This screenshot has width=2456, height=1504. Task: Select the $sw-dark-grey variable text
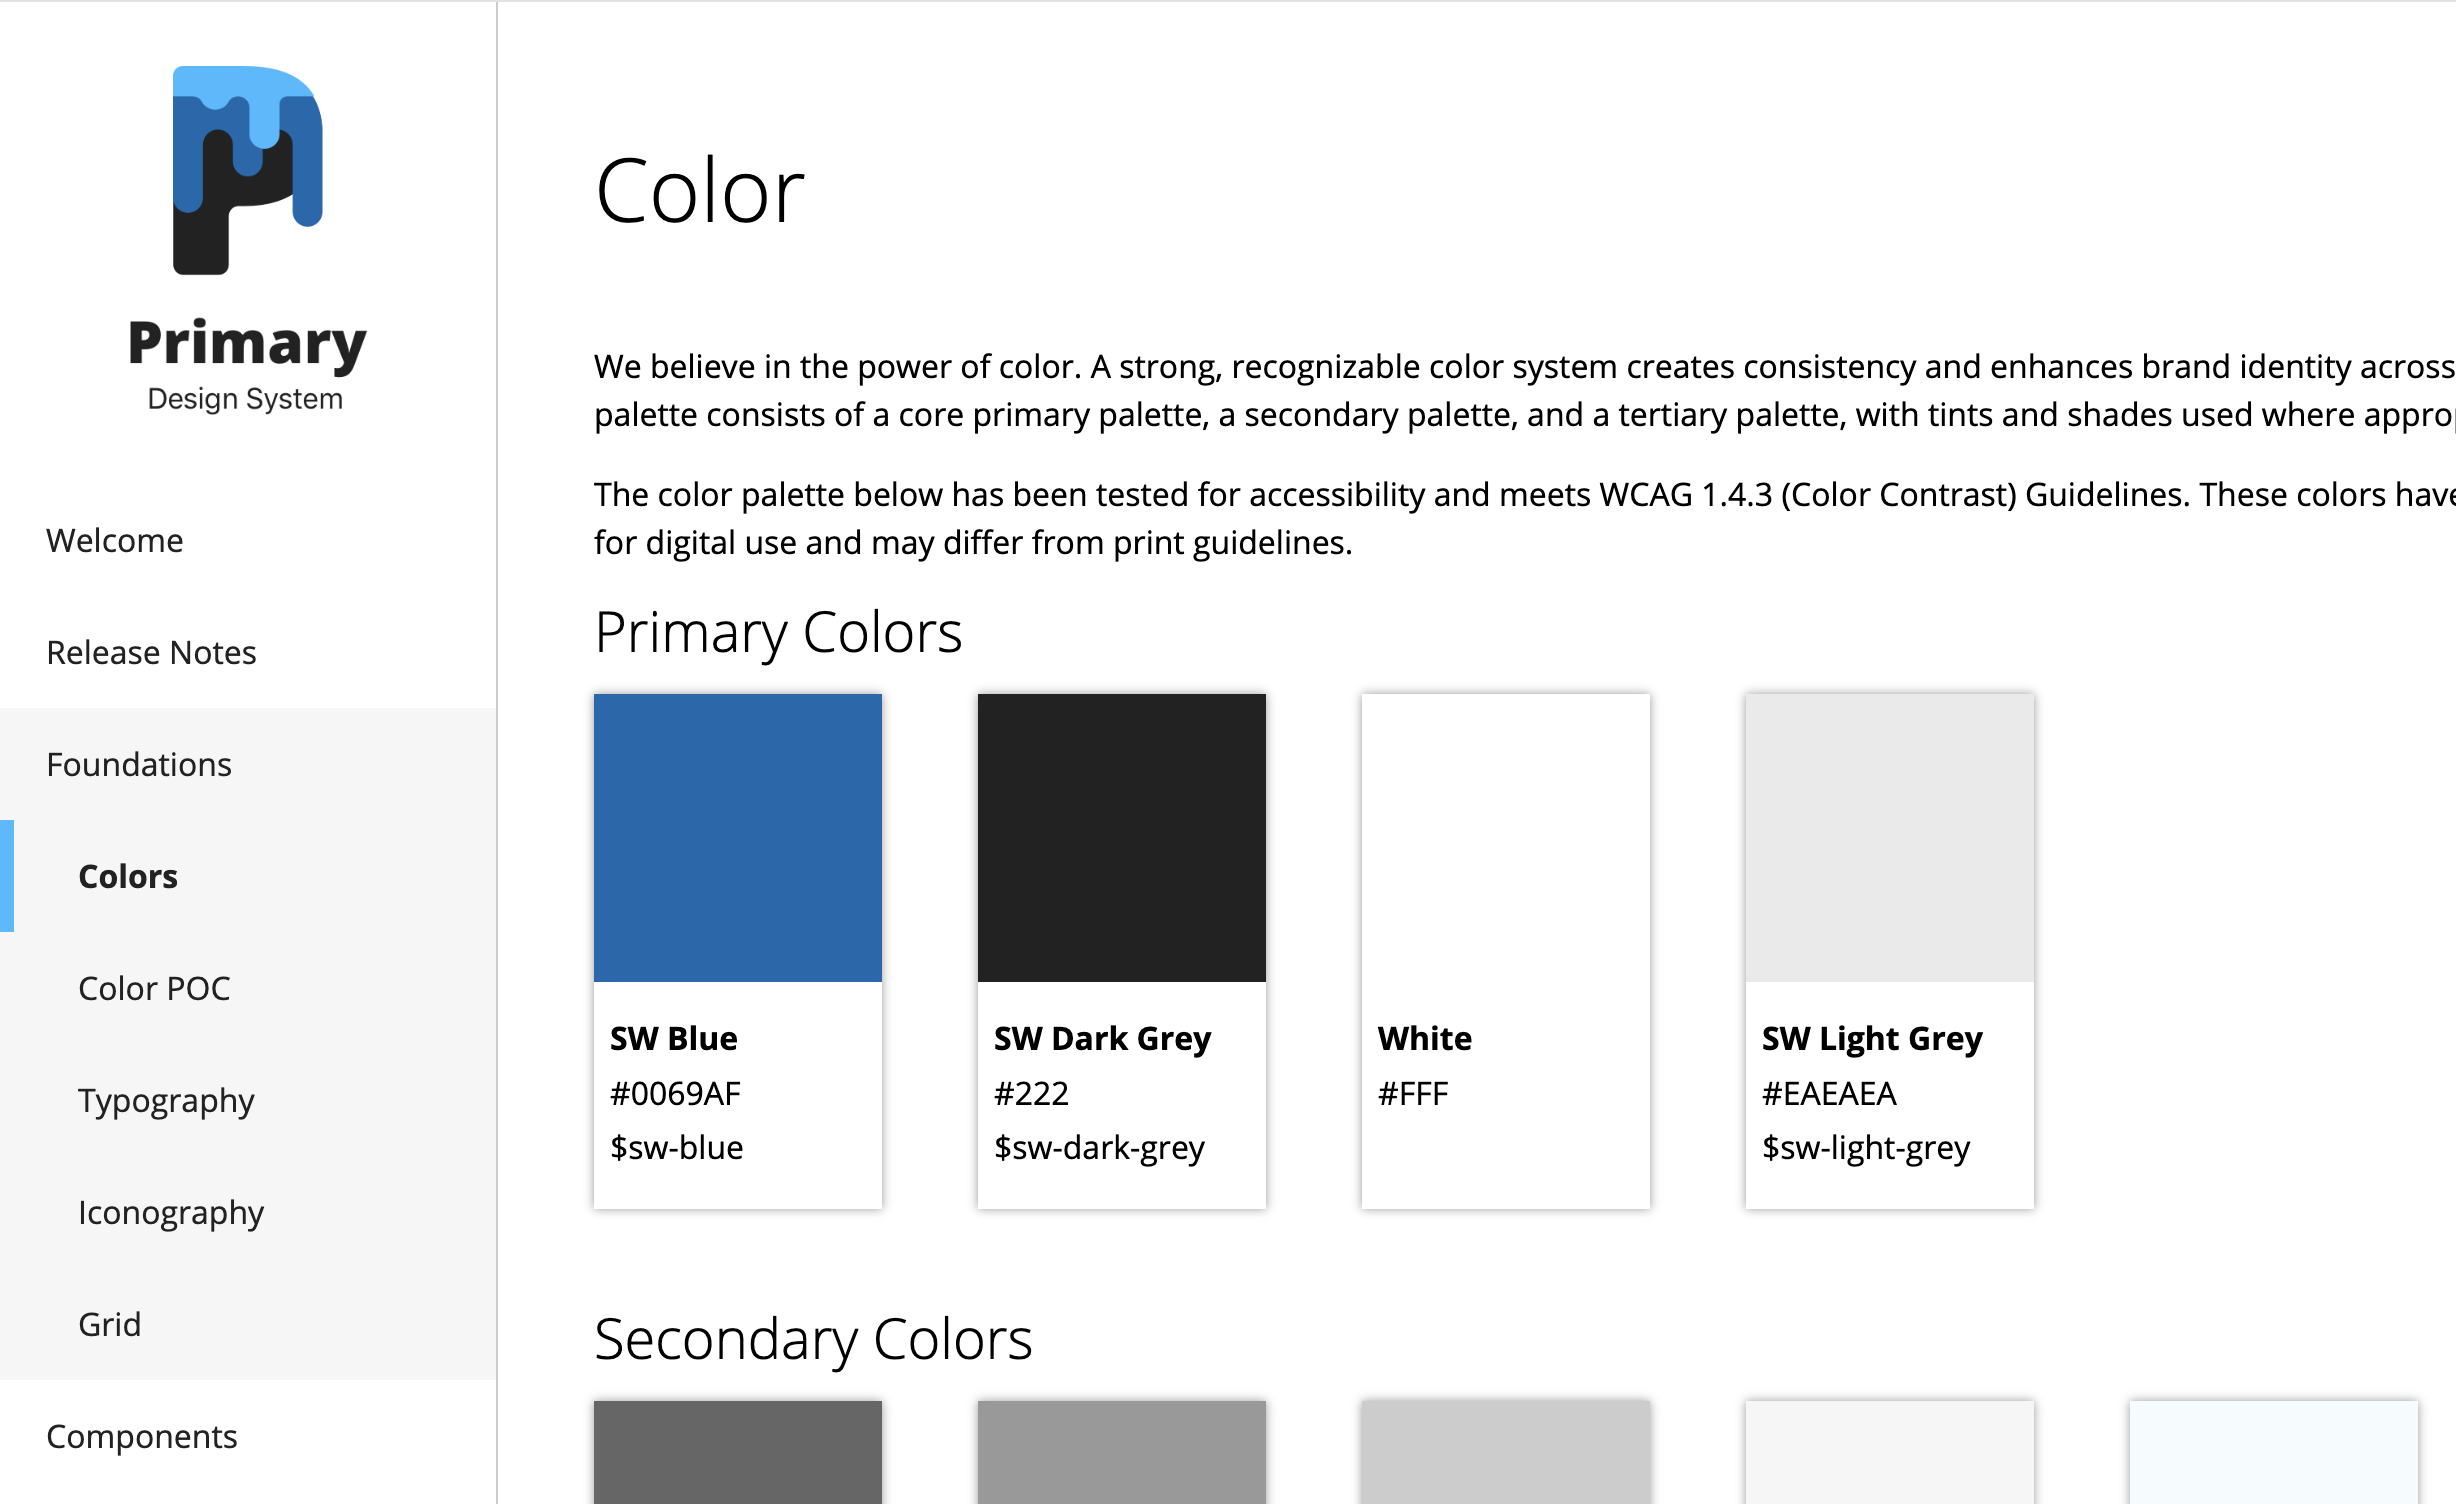pyautogui.click(x=1099, y=1148)
